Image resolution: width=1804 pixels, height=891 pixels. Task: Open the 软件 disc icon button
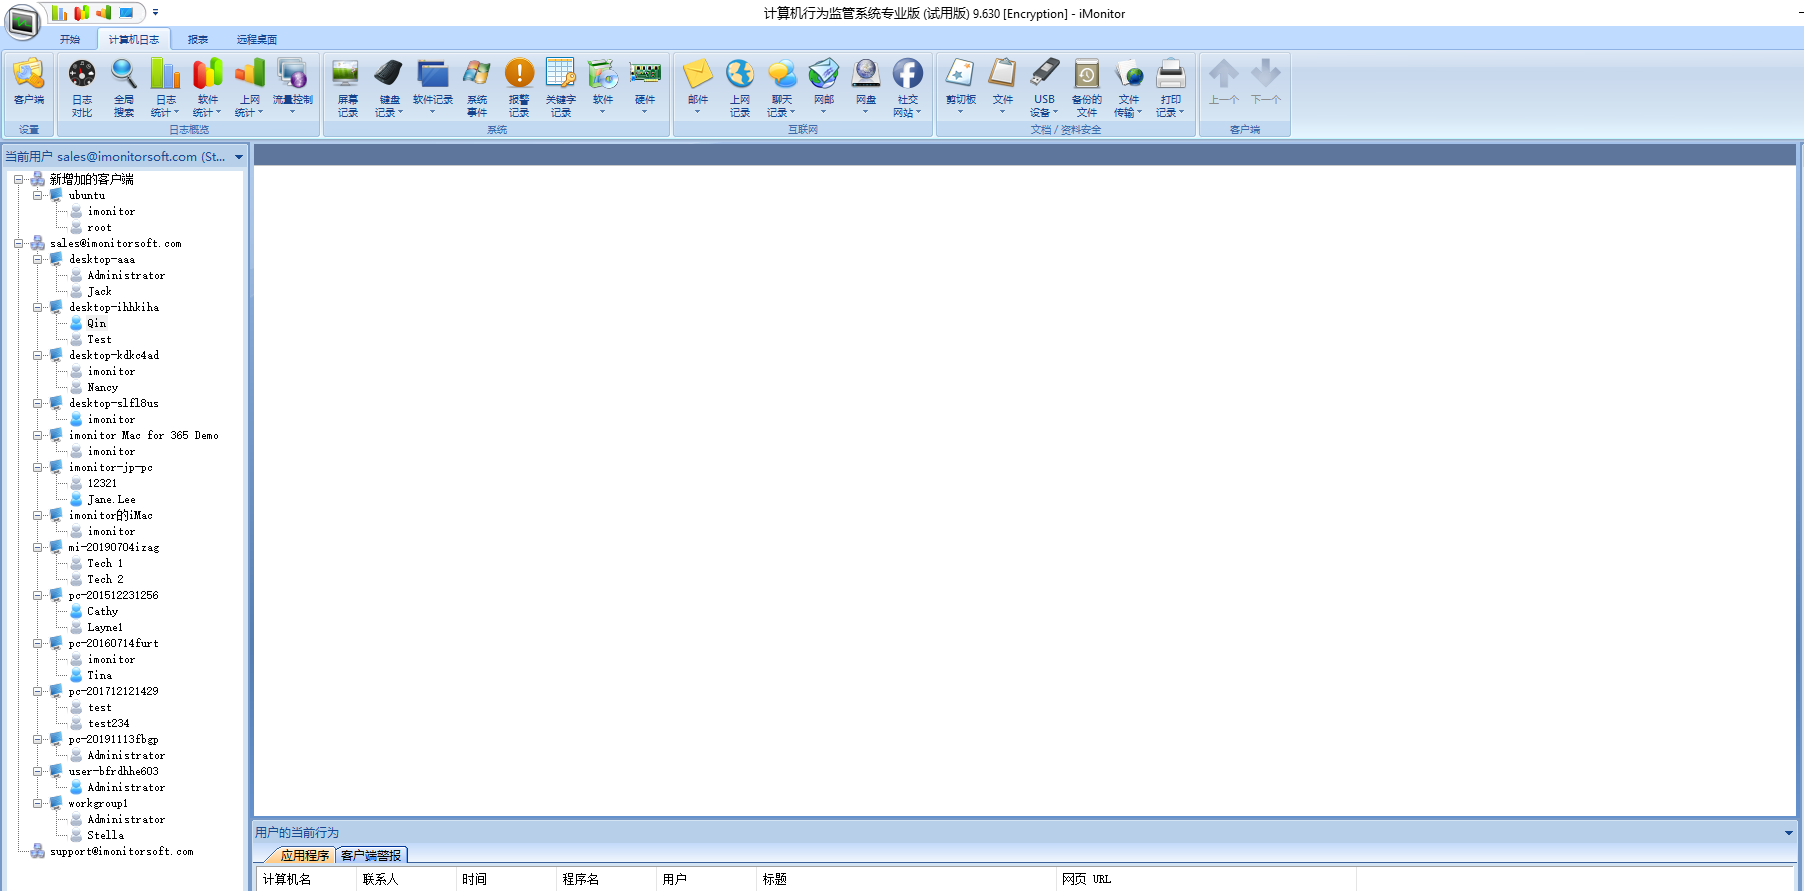tap(603, 87)
